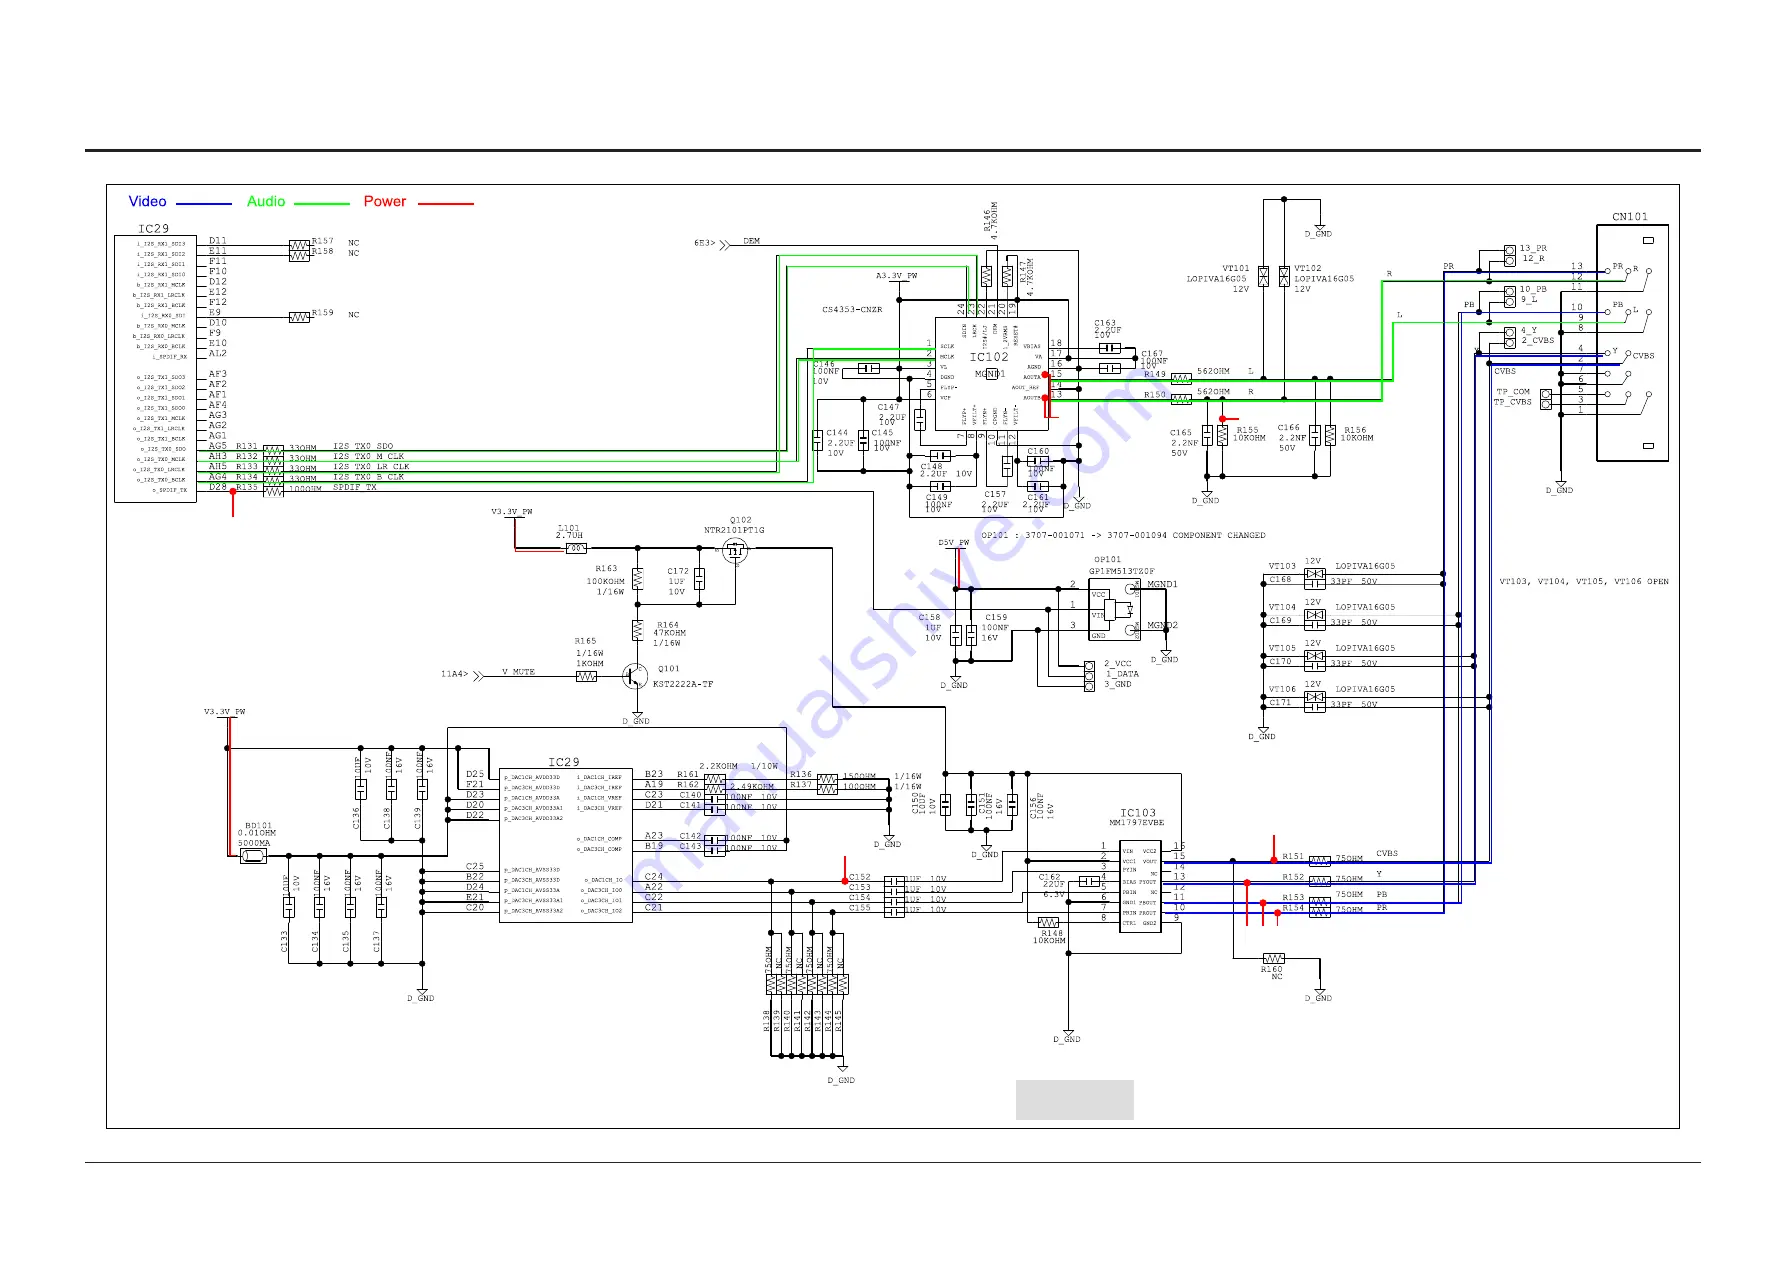Click the C165 capacitor label
The width and height of the screenshot is (1786, 1263).
coord(1181,433)
